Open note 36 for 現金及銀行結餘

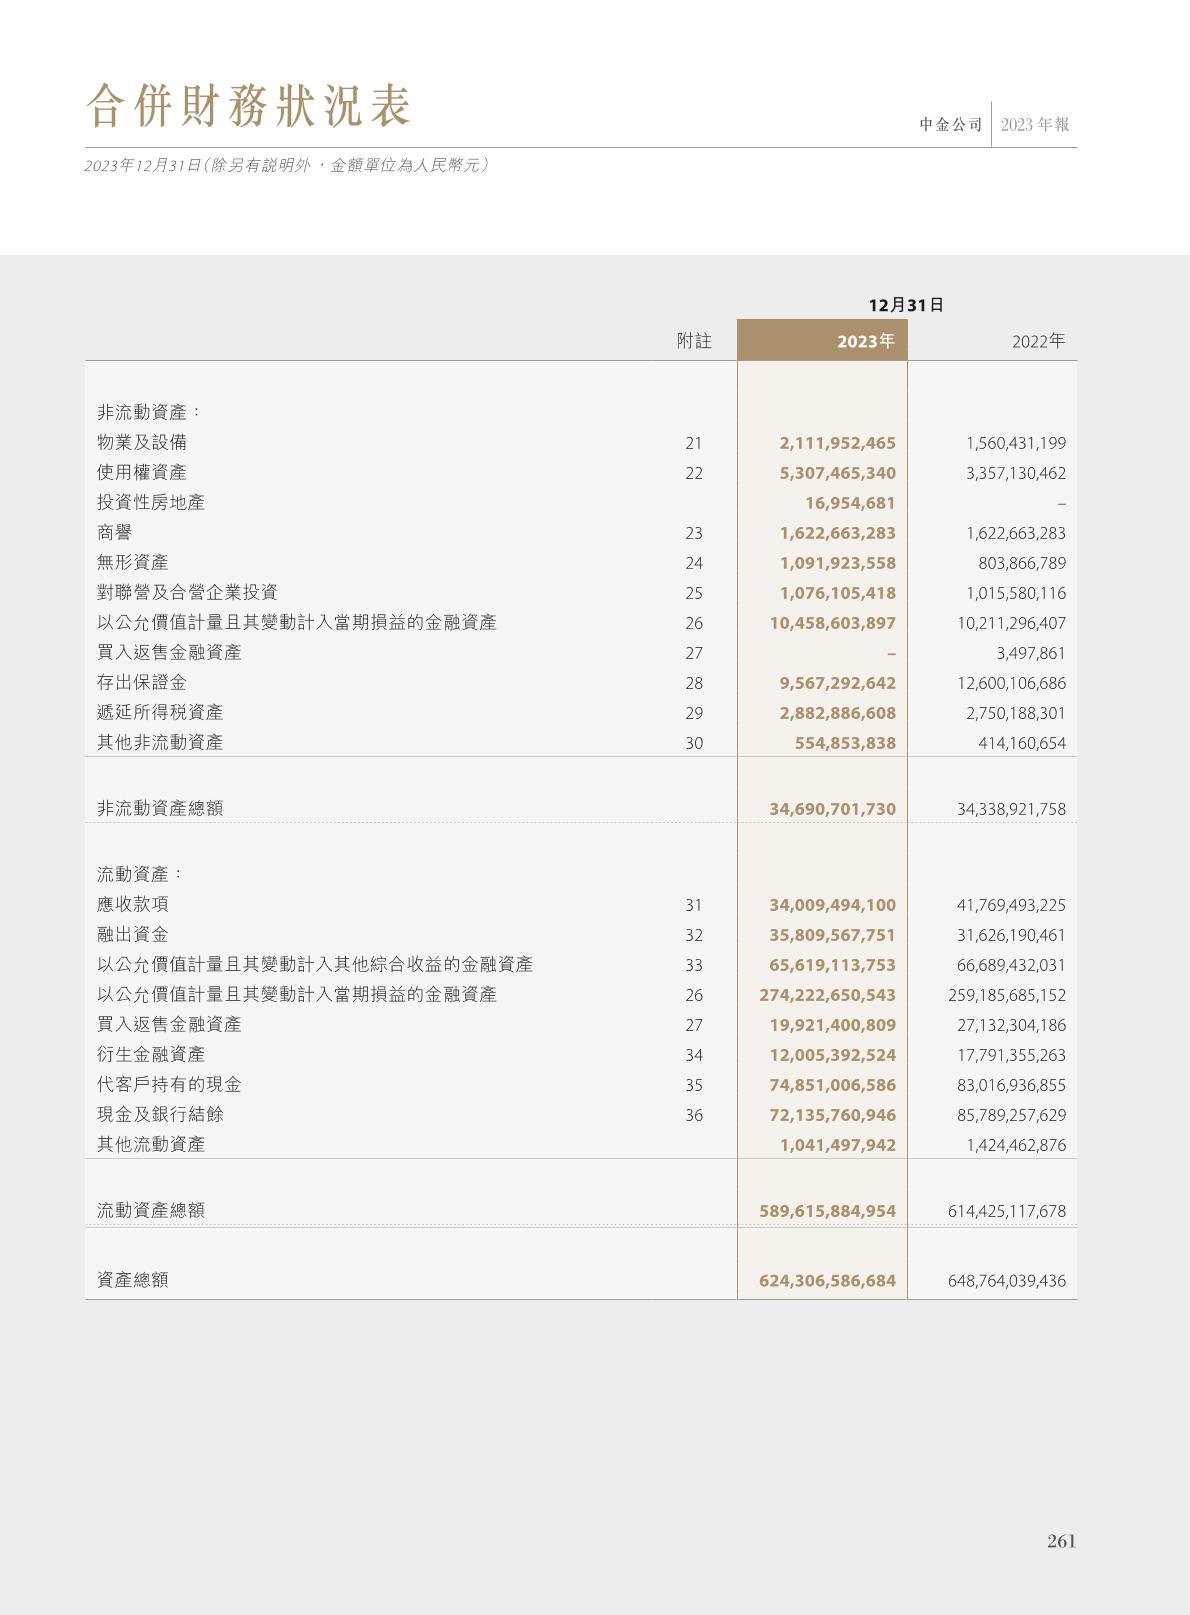click(x=694, y=1115)
